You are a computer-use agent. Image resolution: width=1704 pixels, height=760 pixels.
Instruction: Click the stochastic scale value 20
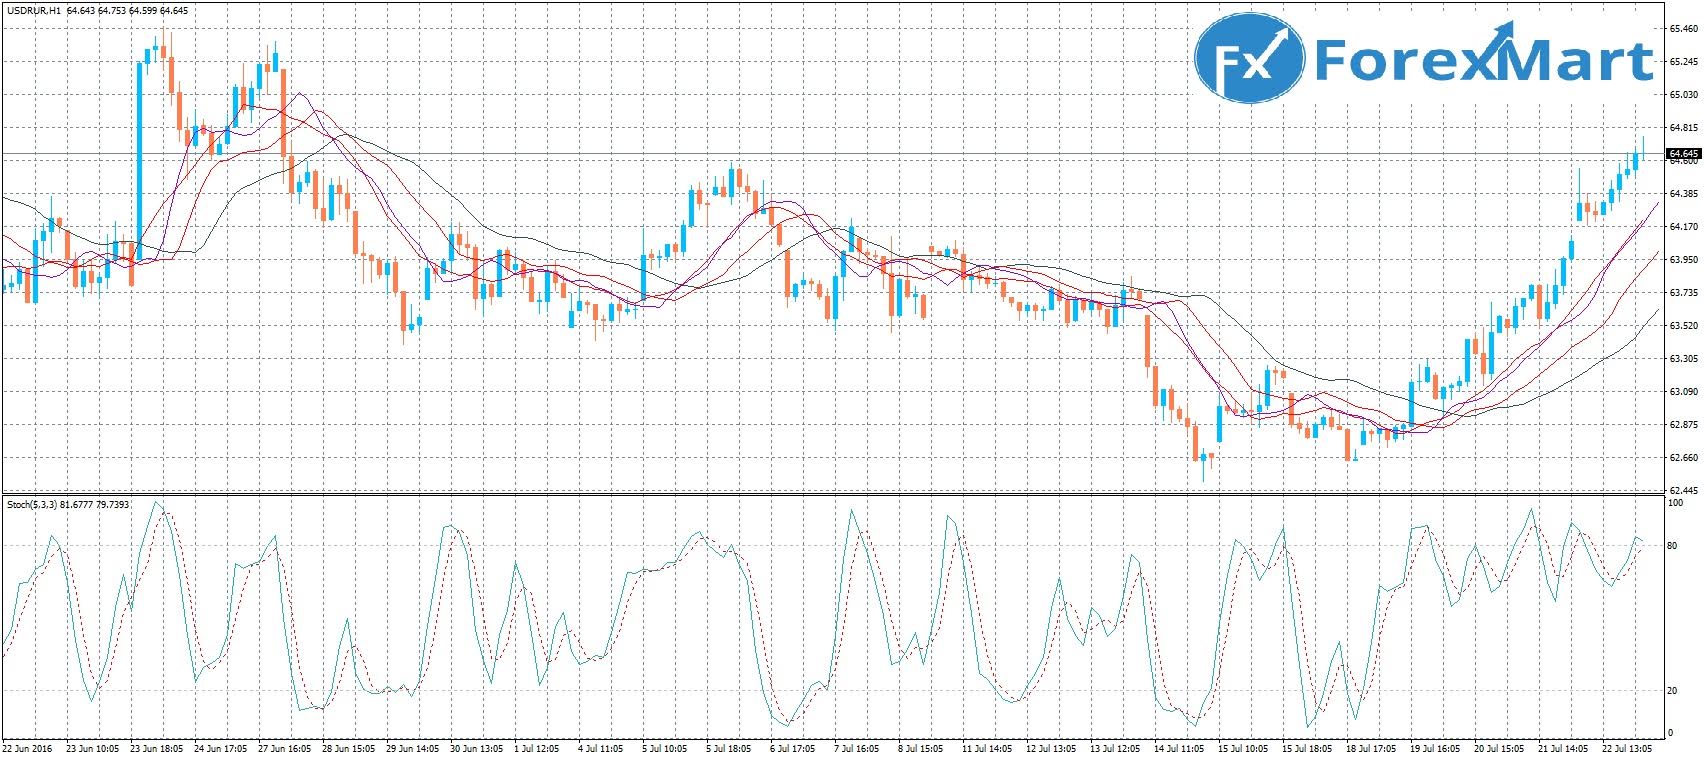[1674, 691]
